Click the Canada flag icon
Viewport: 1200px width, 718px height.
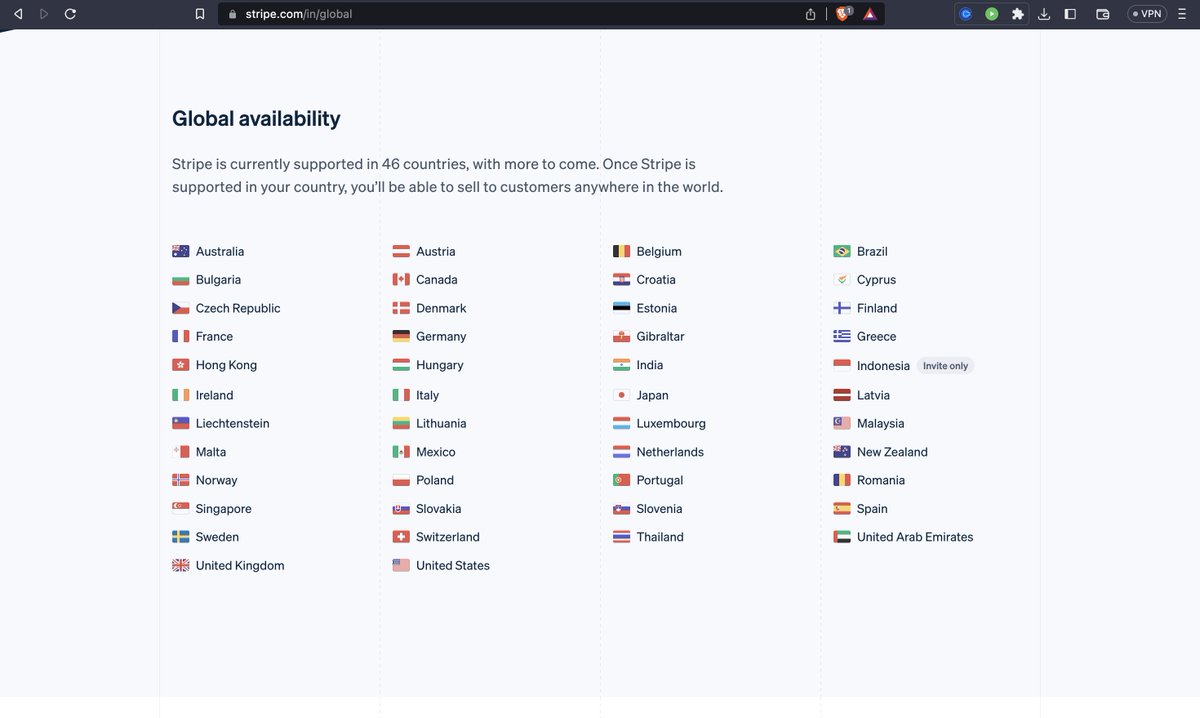(x=401, y=280)
